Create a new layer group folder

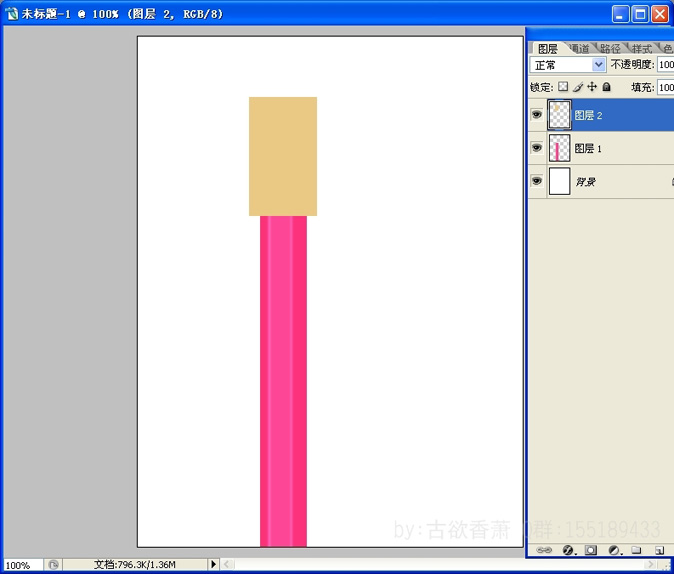pyautogui.click(x=636, y=550)
